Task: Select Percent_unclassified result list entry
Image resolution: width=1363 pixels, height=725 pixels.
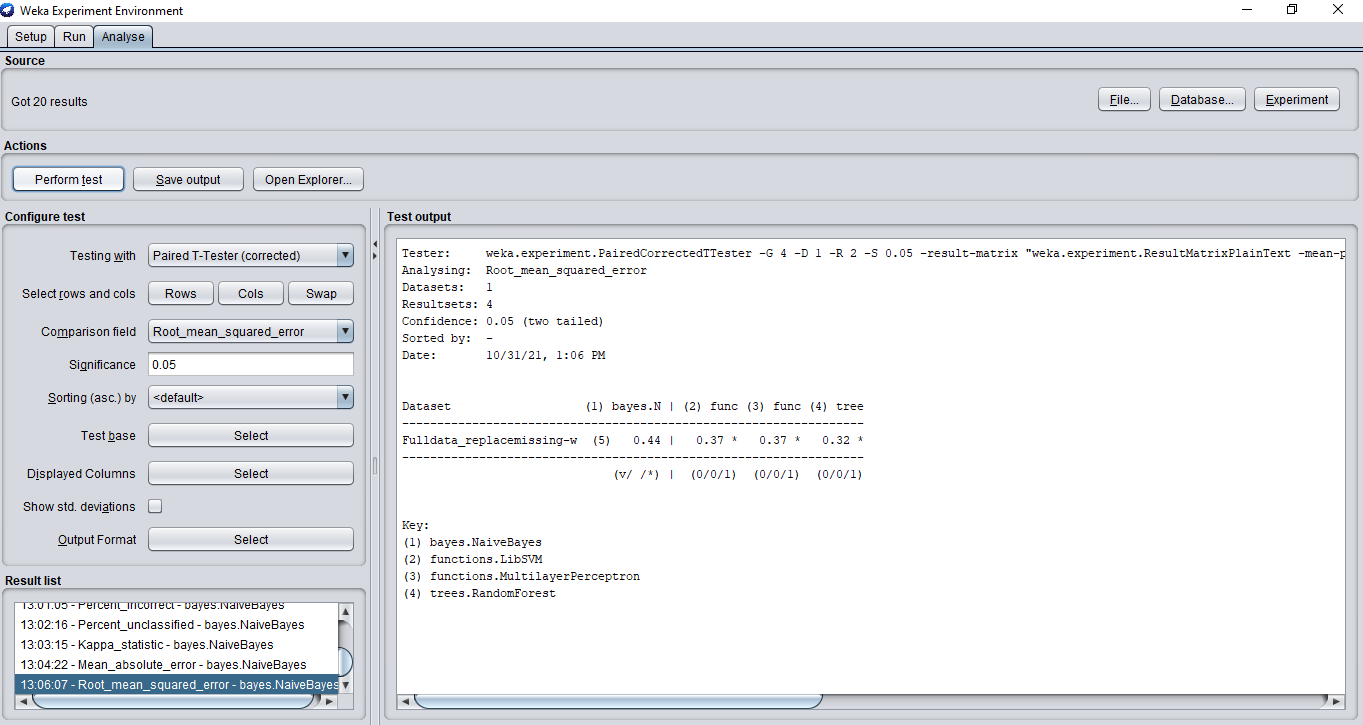Action: (177, 625)
